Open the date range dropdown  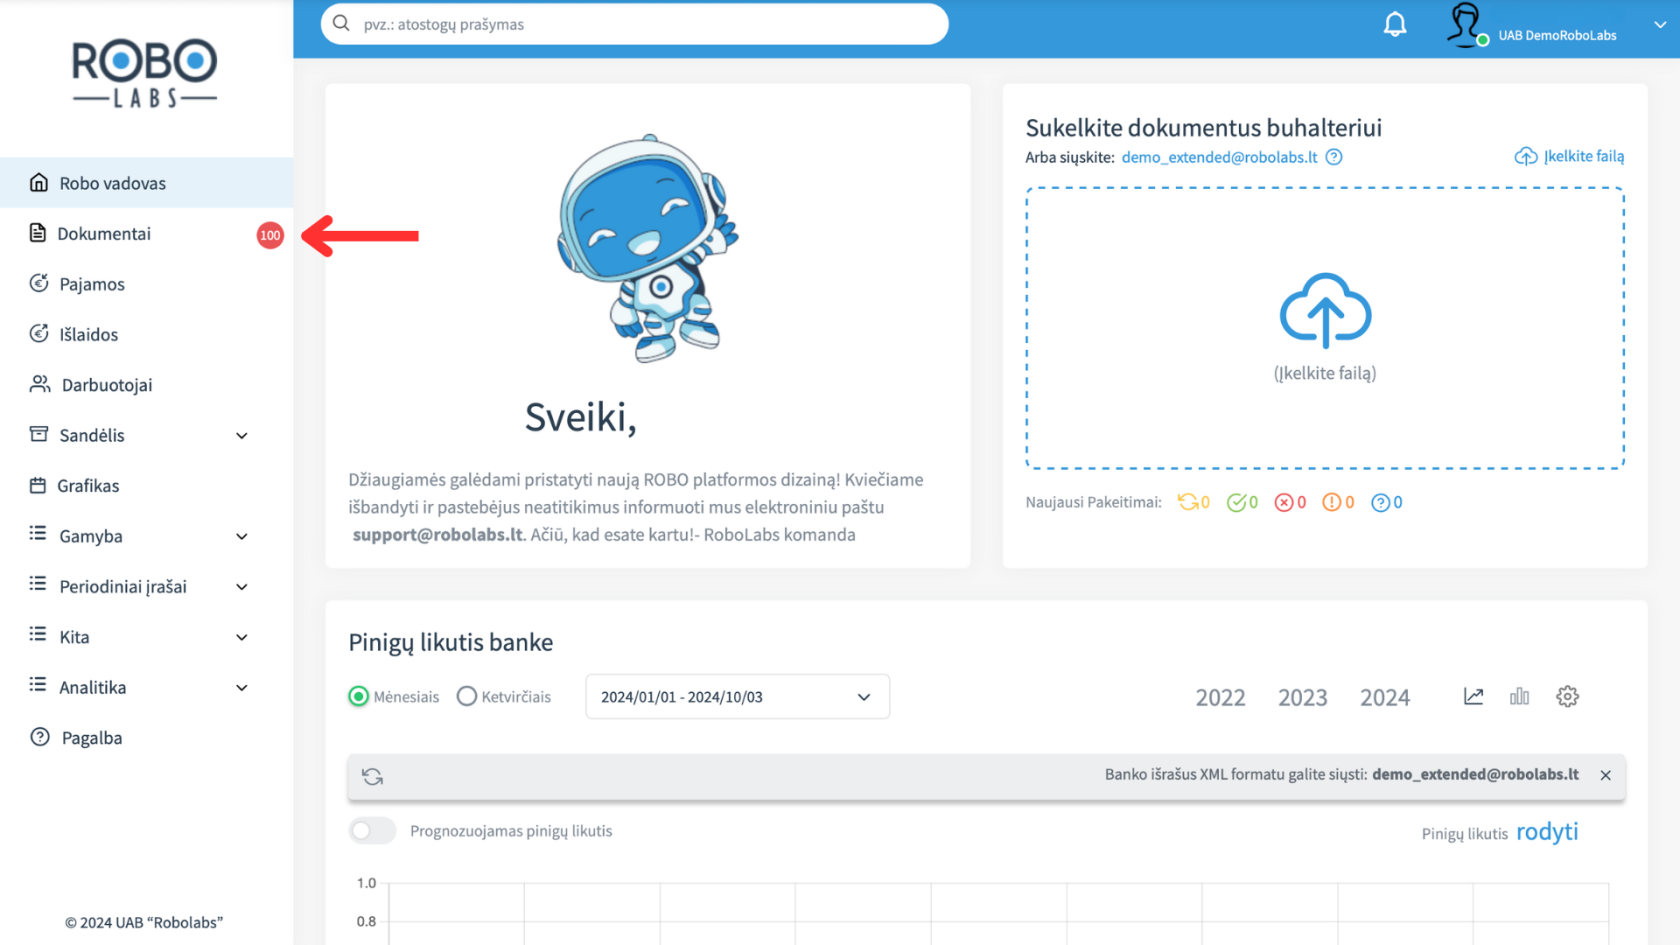tap(737, 697)
